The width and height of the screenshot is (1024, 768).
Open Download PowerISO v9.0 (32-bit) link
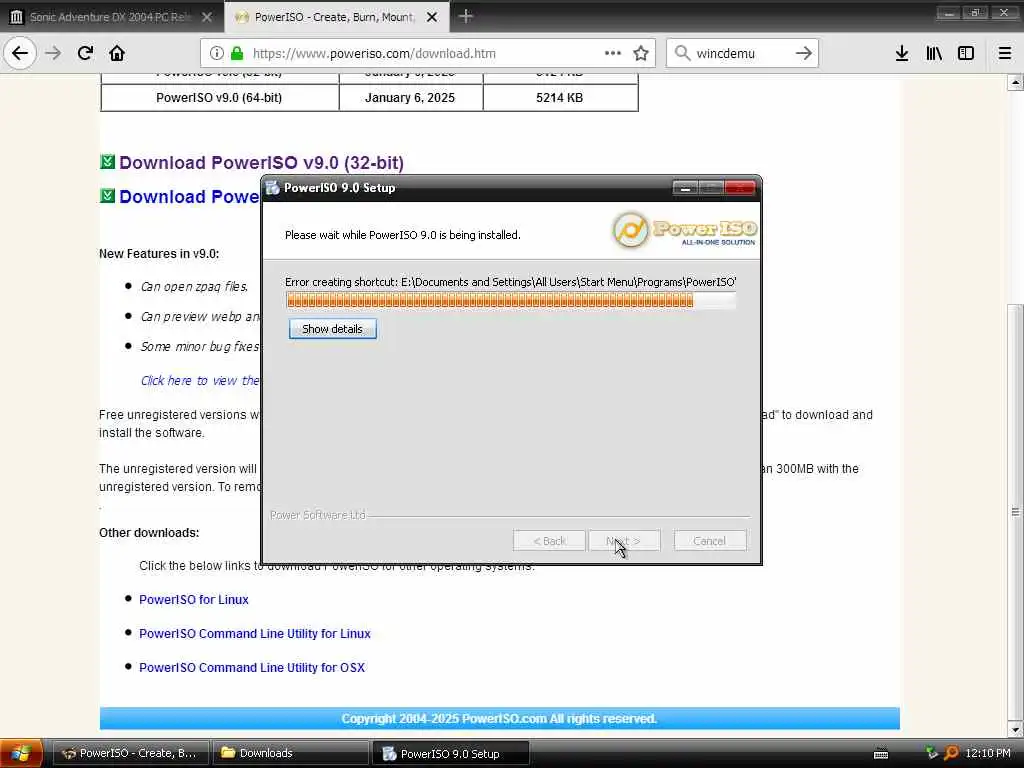[261, 163]
